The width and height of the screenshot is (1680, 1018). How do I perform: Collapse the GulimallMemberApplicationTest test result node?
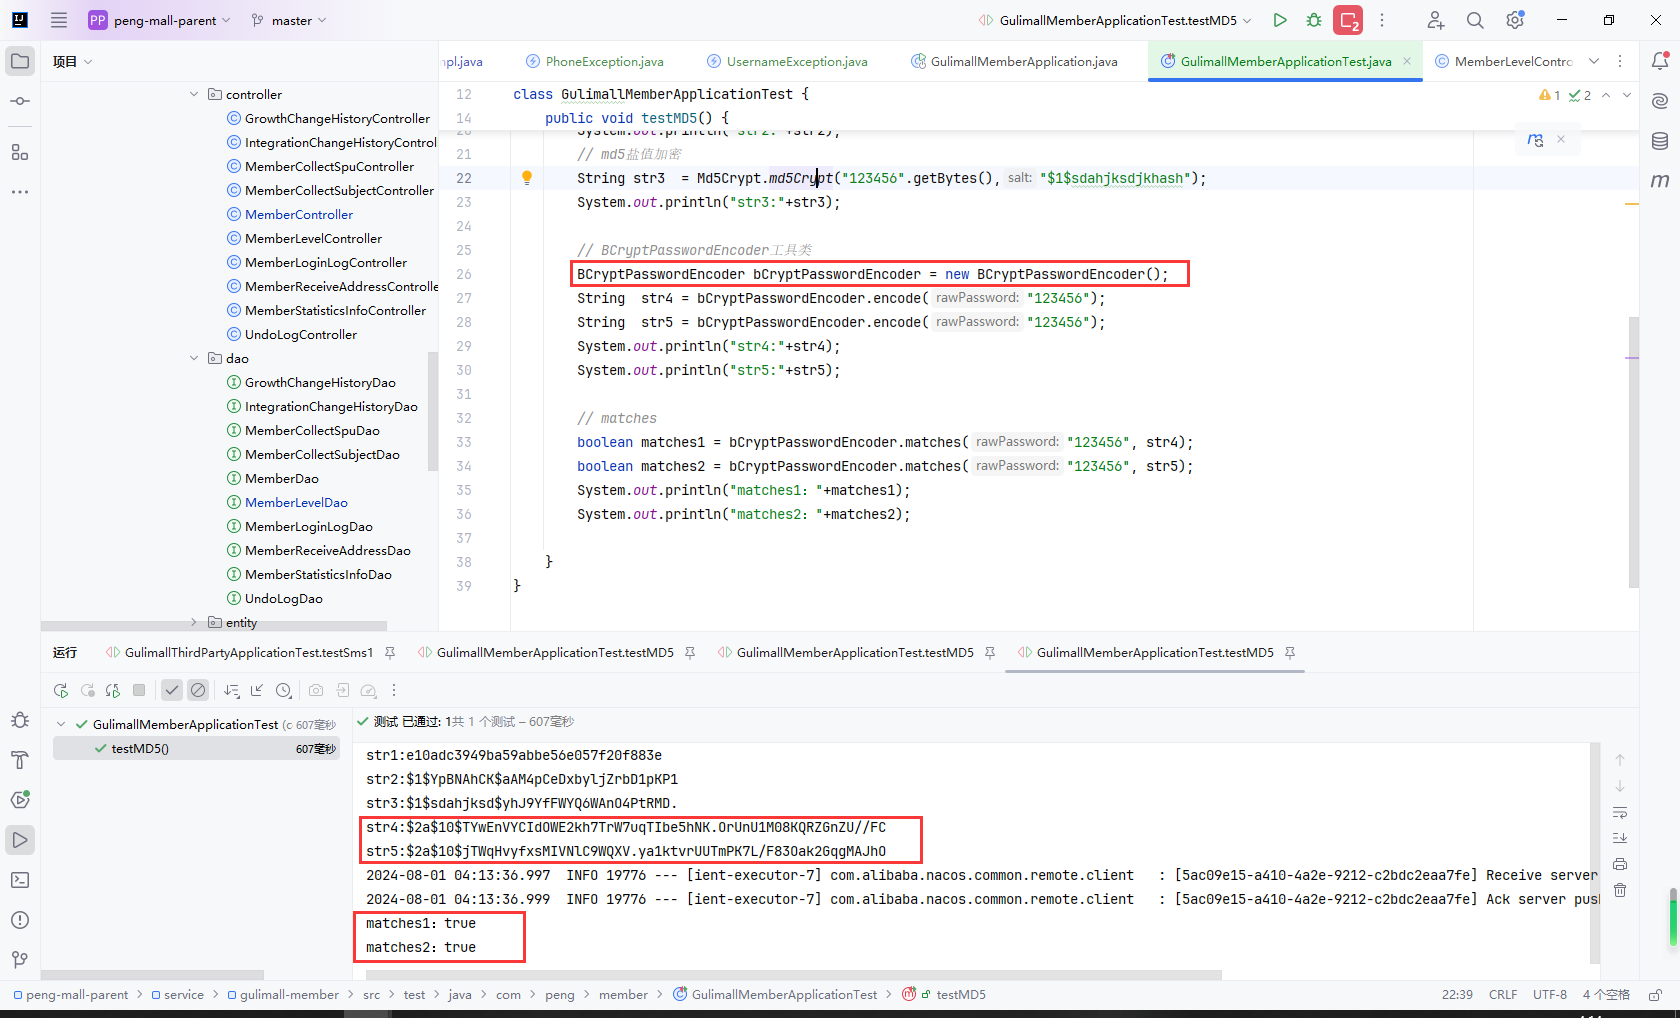coord(62,724)
